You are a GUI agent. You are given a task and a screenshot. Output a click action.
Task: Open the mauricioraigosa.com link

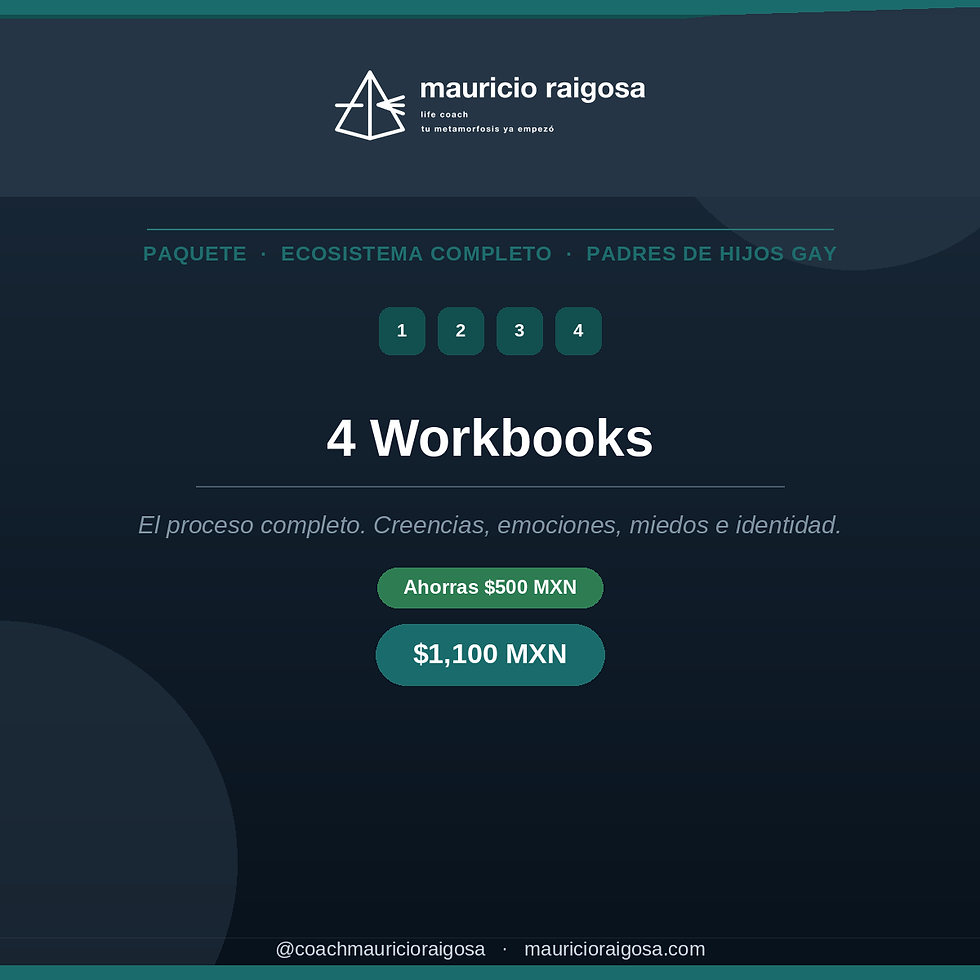pyautogui.click(x=614, y=949)
